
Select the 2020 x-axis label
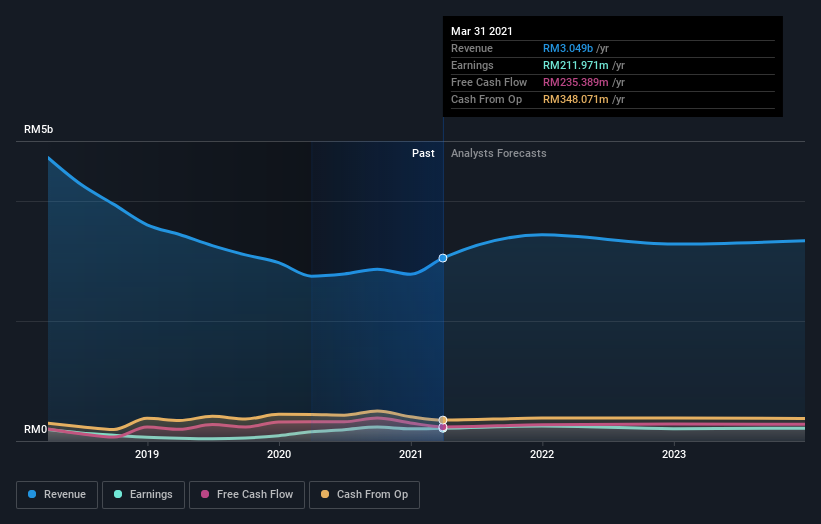279,454
